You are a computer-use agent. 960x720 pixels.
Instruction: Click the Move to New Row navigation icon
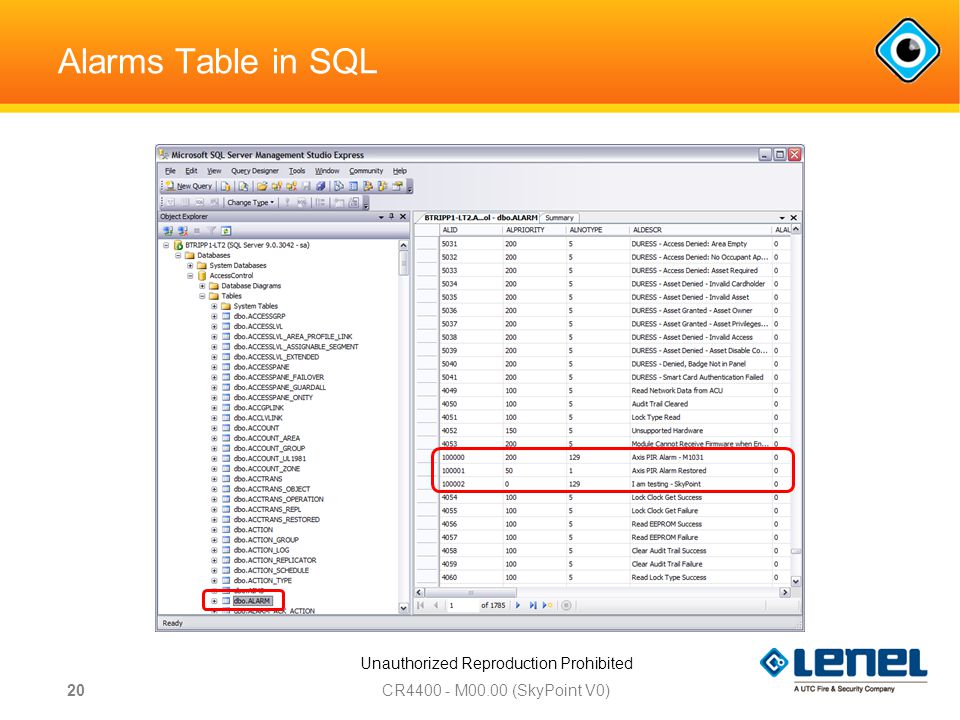547,606
